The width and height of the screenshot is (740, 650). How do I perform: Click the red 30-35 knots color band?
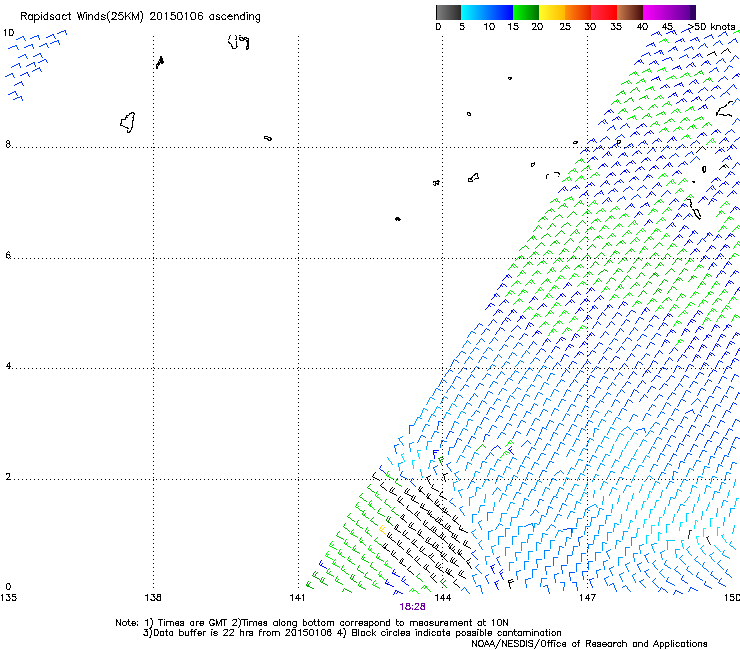point(604,12)
